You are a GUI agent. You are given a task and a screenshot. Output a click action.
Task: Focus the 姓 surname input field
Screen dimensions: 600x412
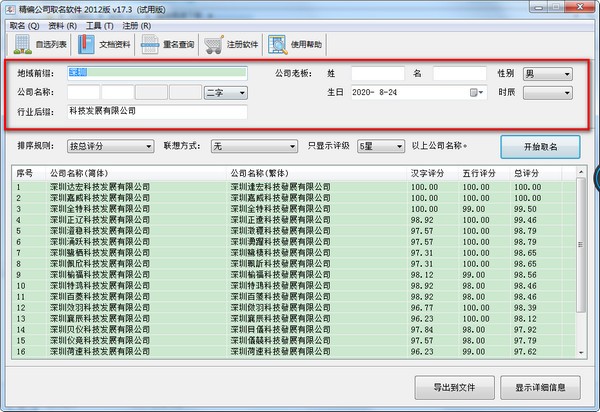point(378,73)
